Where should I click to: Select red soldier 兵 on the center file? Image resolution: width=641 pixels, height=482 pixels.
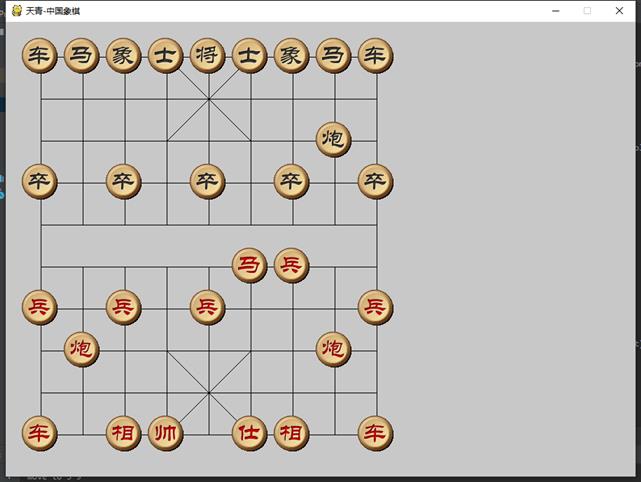(x=208, y=307)
